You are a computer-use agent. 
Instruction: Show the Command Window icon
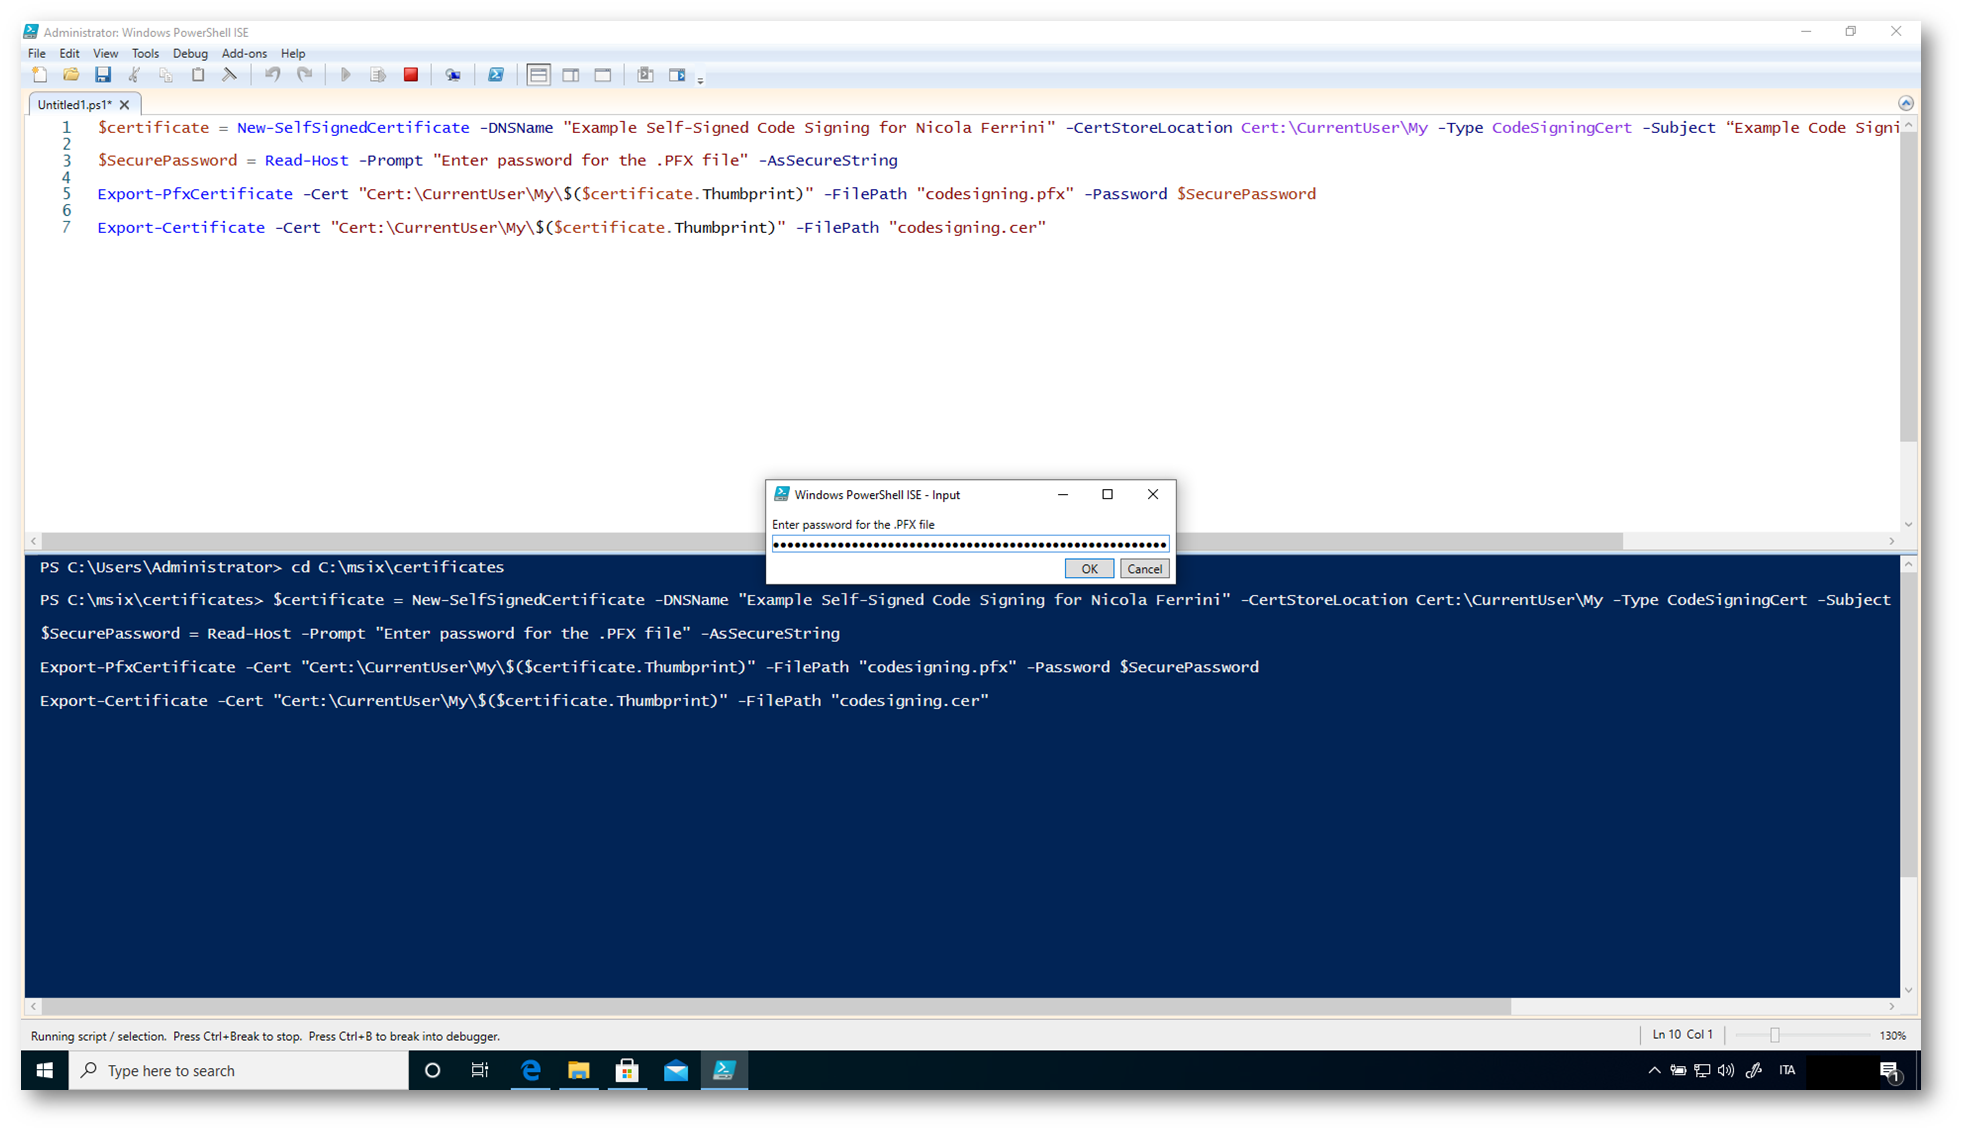click(x=645, y=75)
